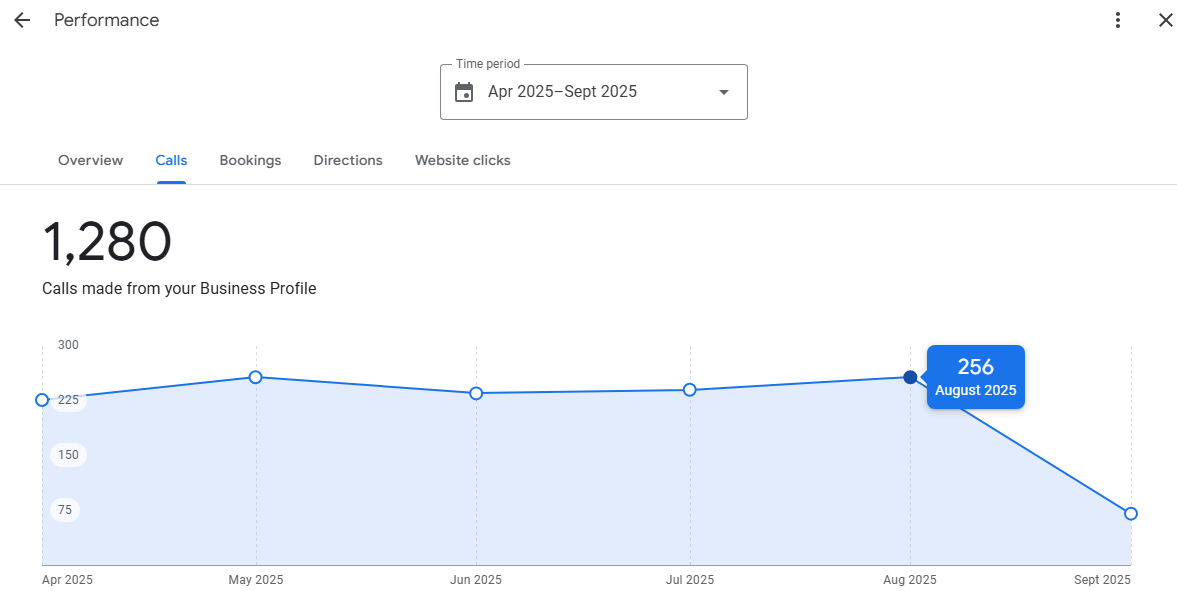This screenshot has height=591, width=1177.
Task: Click the 150 y-axis label
Action: (68, 455)
